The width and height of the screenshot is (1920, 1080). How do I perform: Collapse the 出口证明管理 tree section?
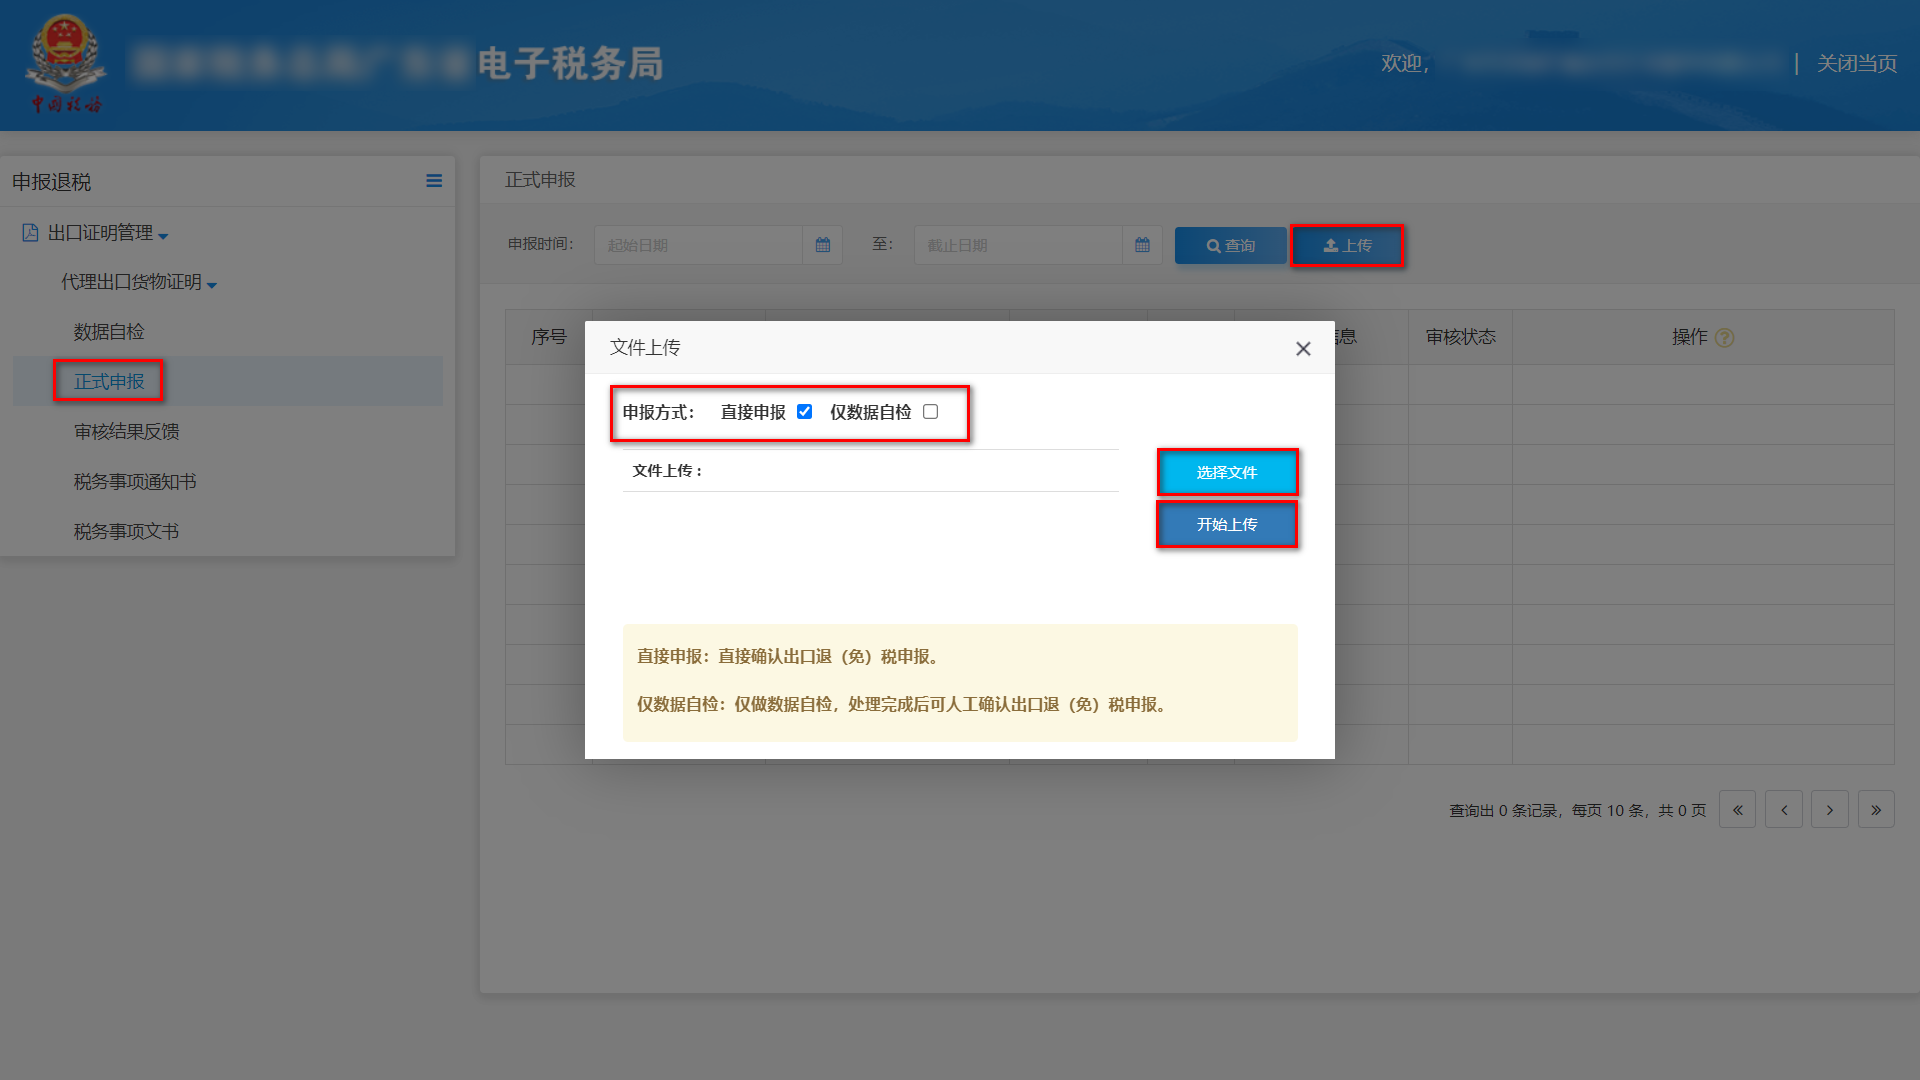[x=165, y=234]
